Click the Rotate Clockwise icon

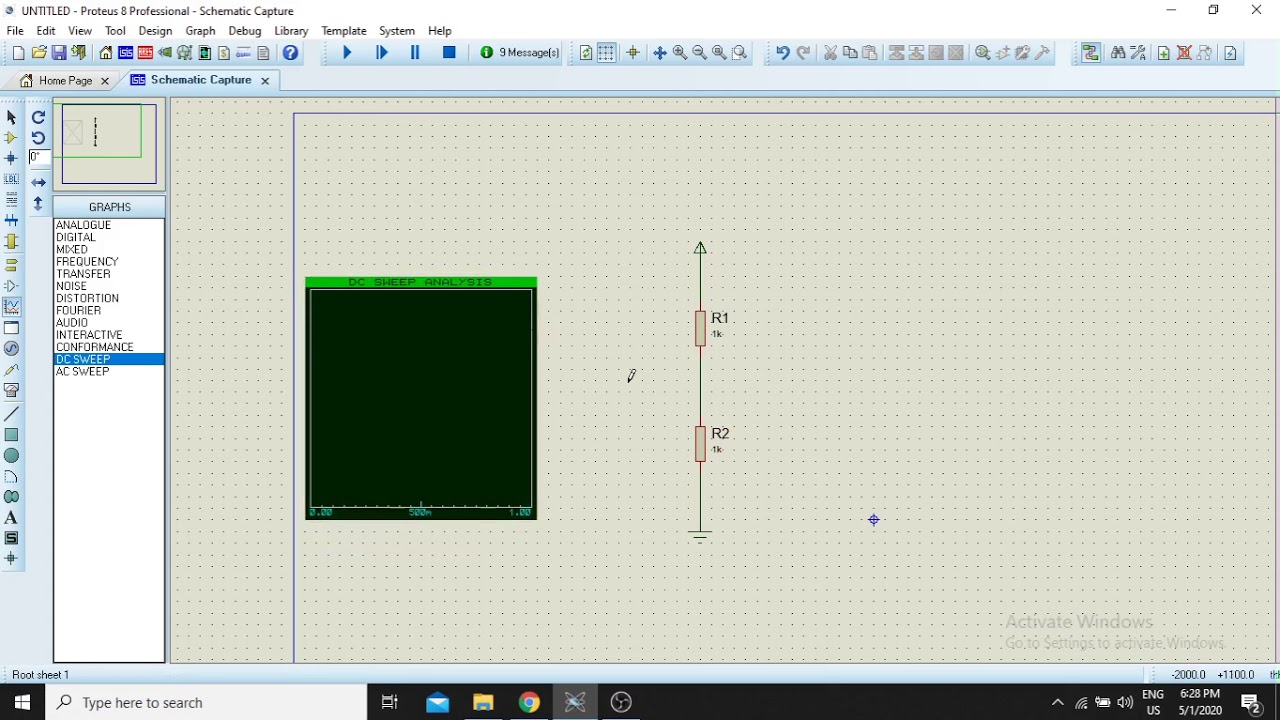pos(38,117)
